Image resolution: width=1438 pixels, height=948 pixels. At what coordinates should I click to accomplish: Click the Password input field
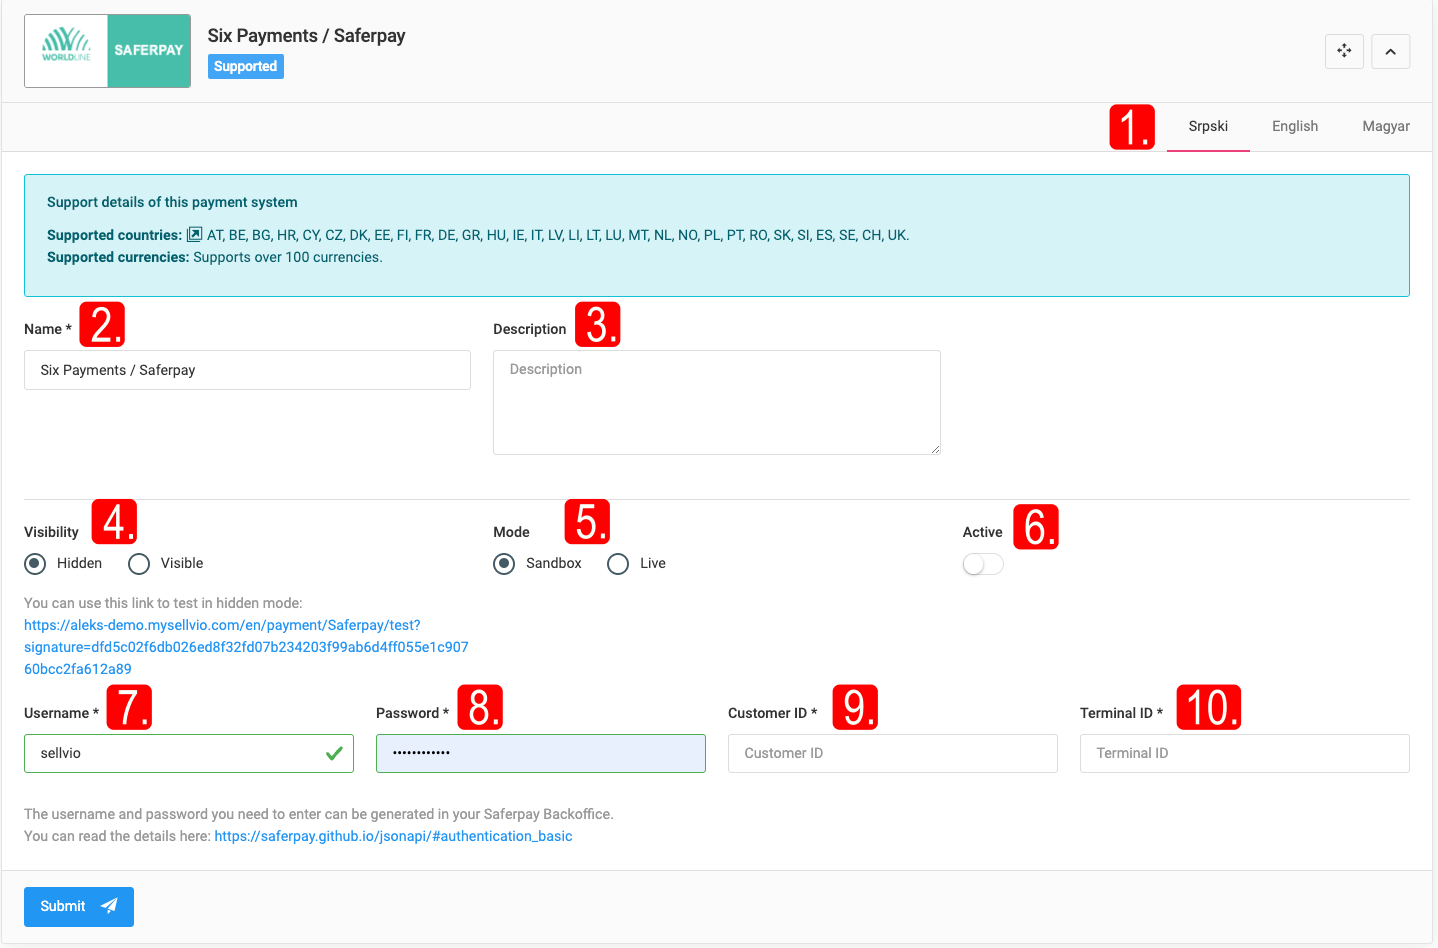tap(540, 753)
